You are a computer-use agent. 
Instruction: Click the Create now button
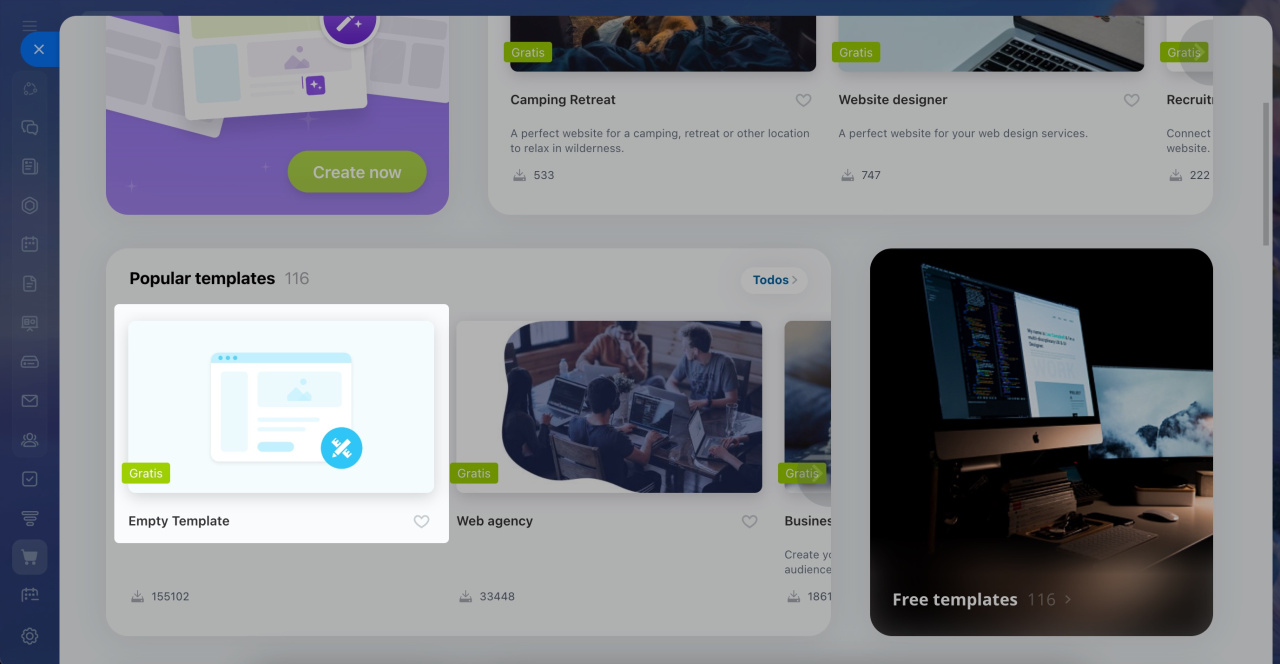[357, 172]
